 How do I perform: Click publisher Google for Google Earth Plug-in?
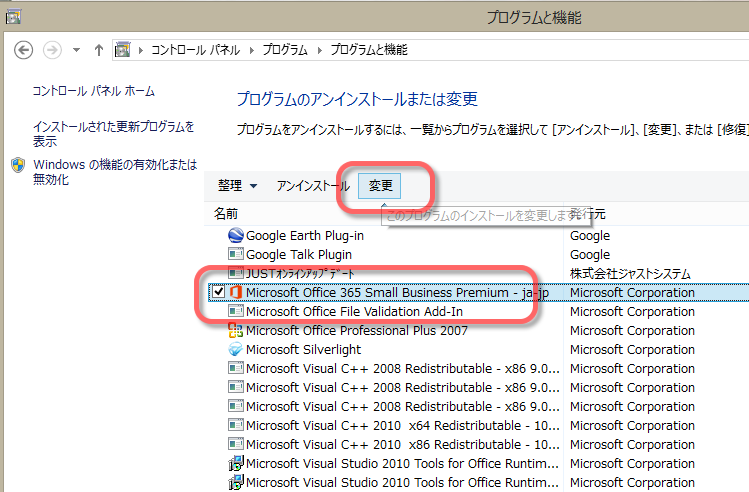590,235
